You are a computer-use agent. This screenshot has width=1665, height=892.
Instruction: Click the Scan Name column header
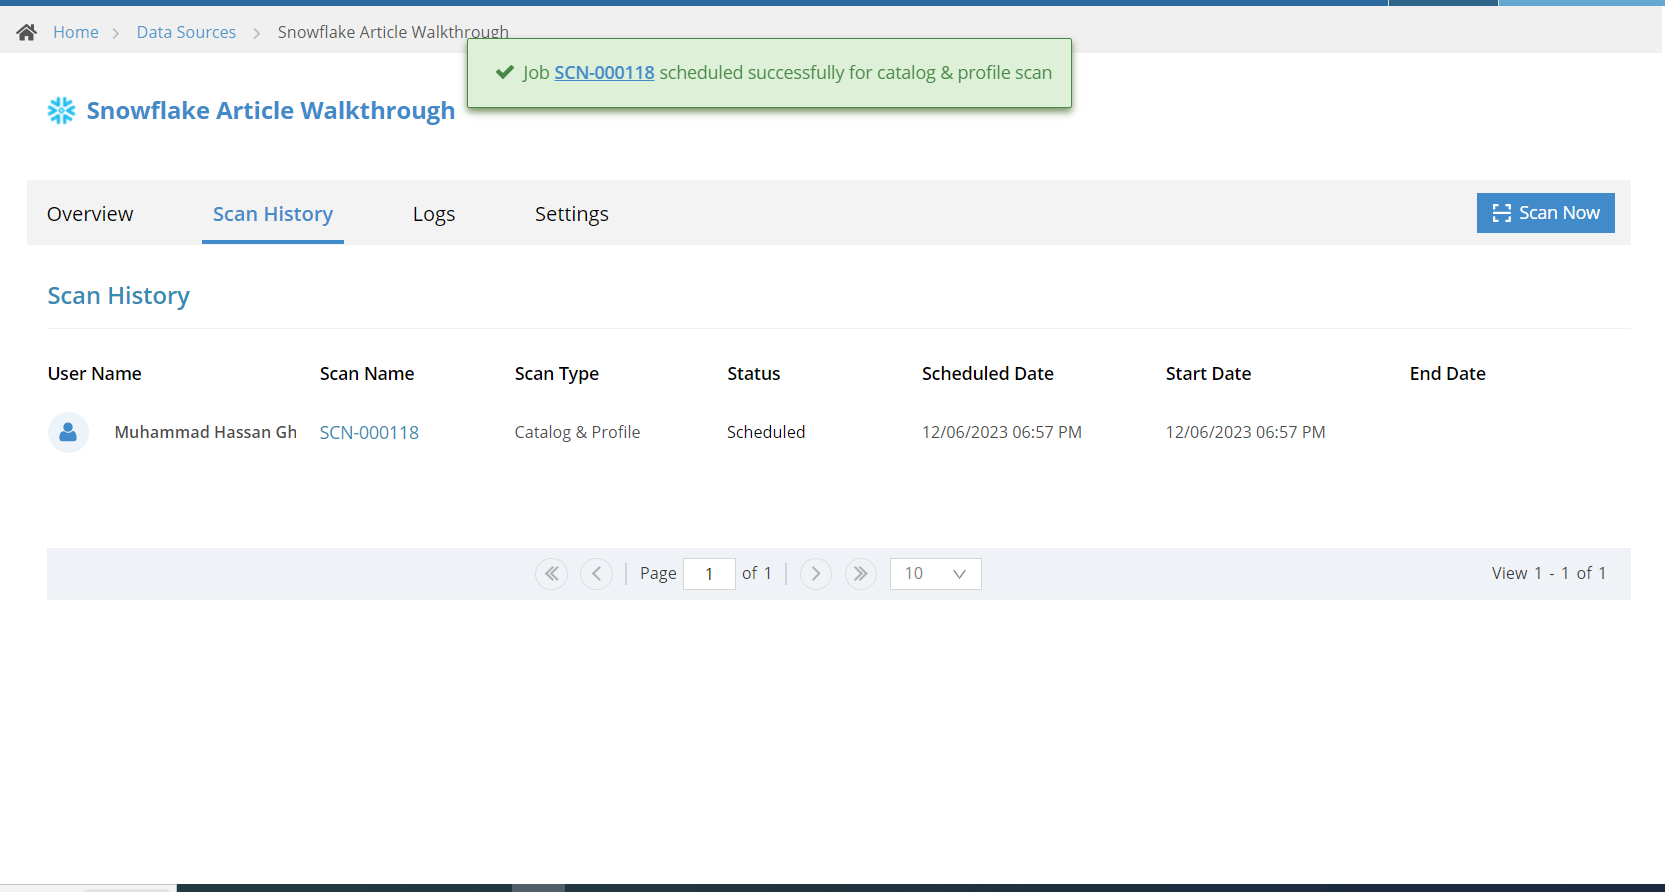pyautogui.click(x=367, y=374)
